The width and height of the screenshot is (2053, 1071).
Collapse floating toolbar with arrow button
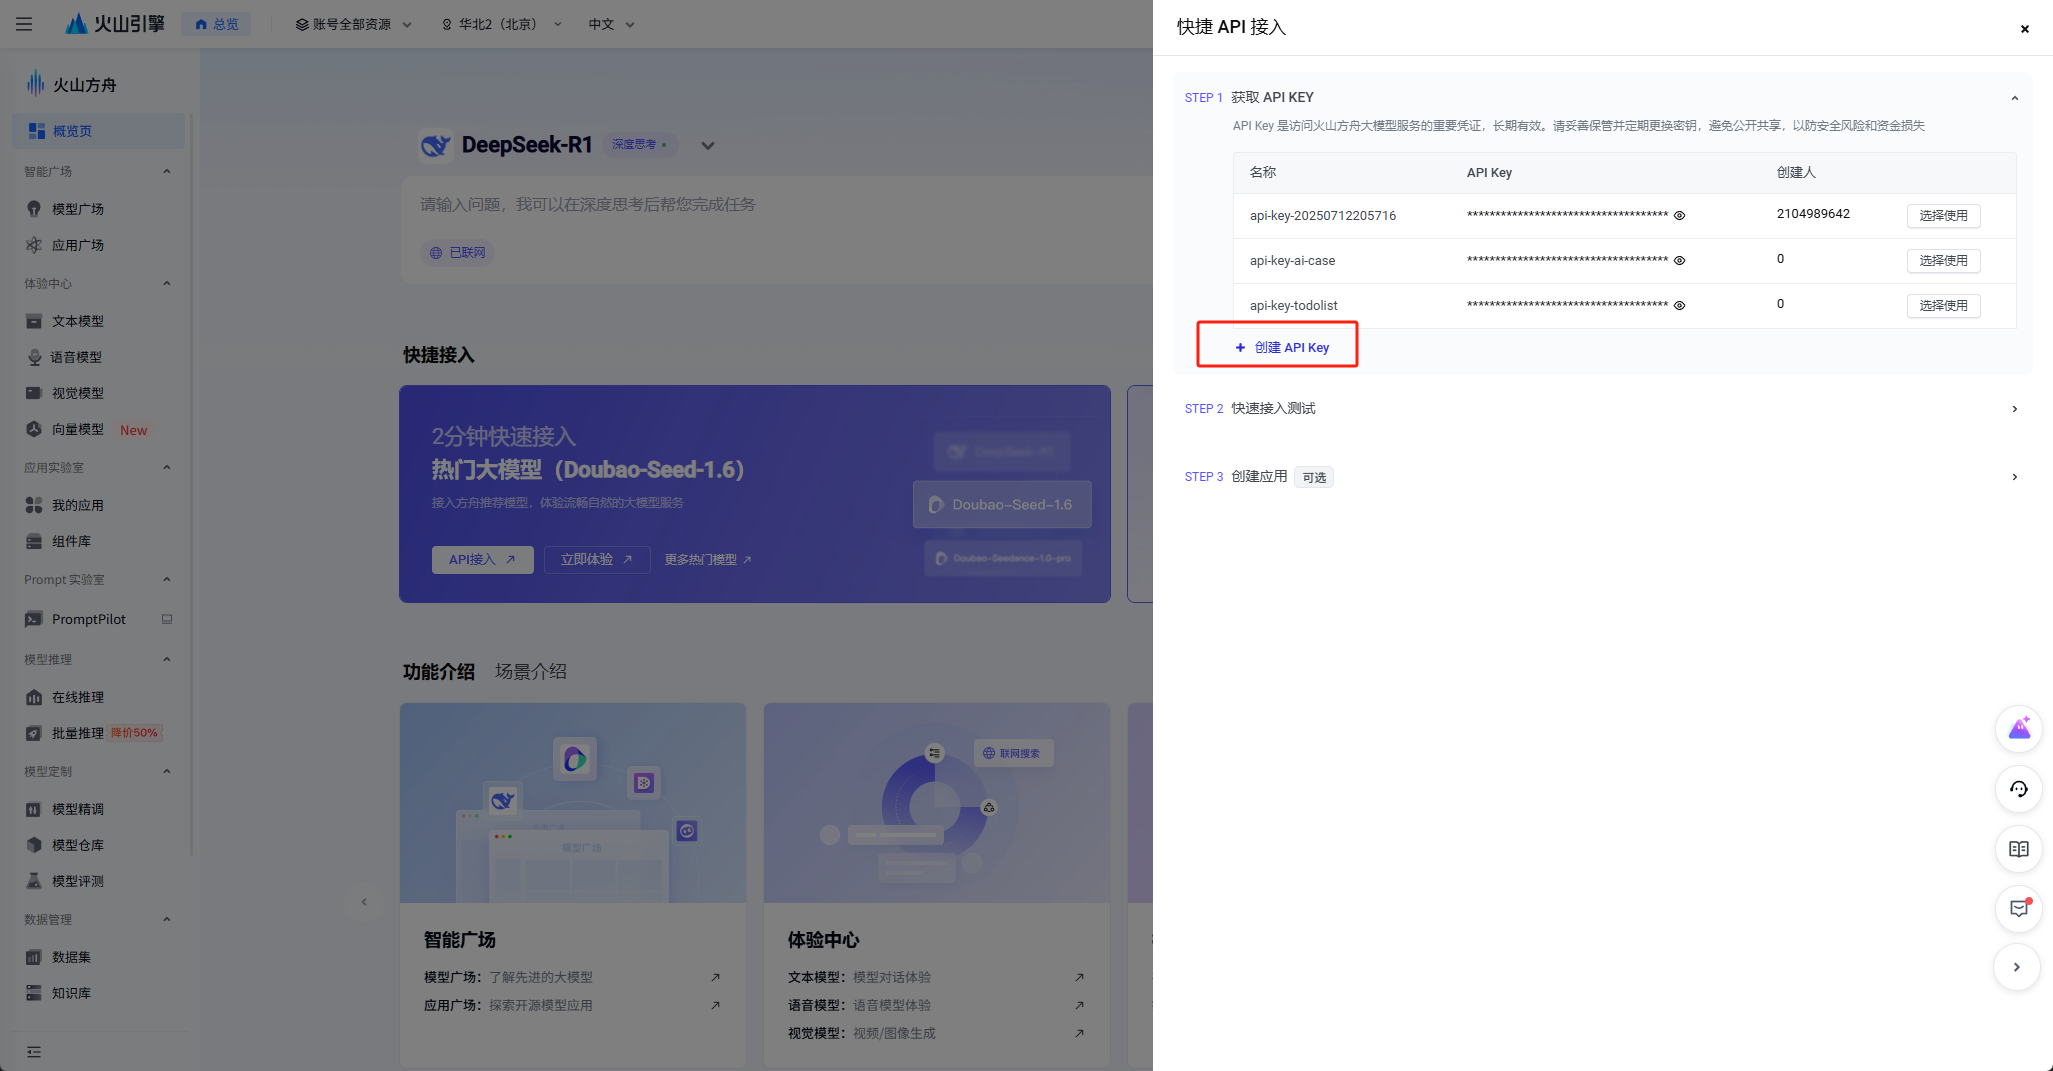[x=2017, y=967]
